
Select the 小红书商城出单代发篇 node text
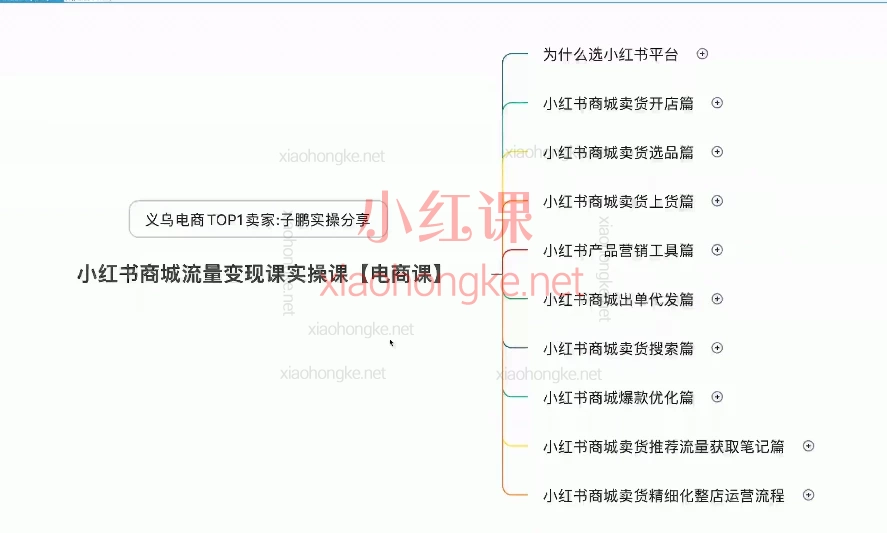click(618, 299)
